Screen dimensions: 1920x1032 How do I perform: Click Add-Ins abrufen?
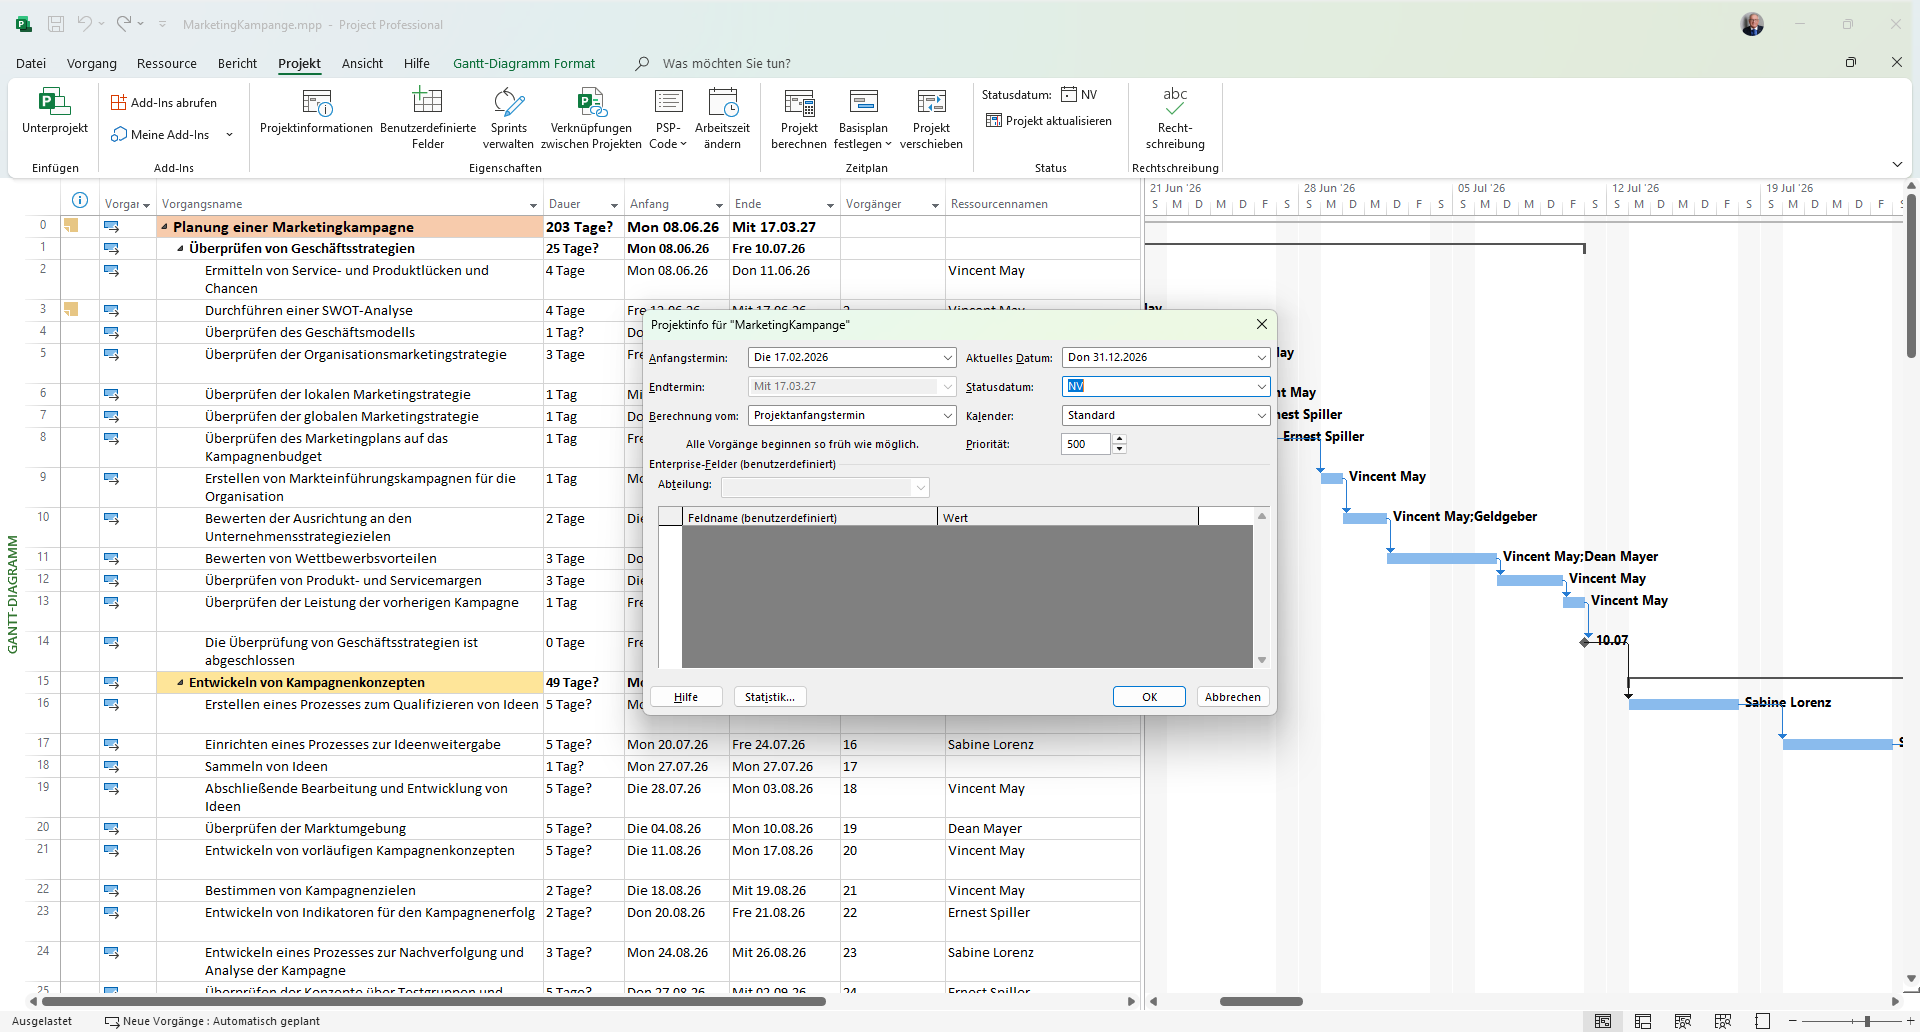[164, 103]
